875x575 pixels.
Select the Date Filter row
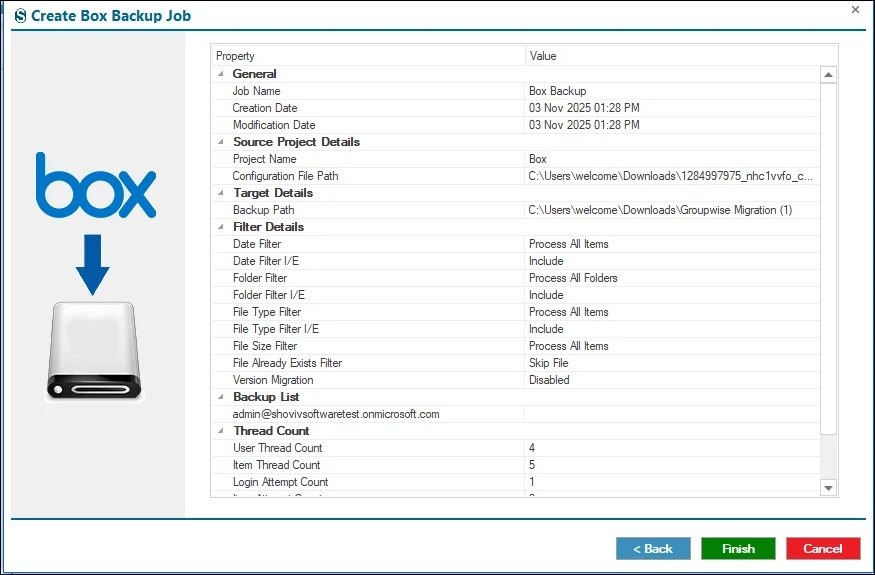[516, 244]
